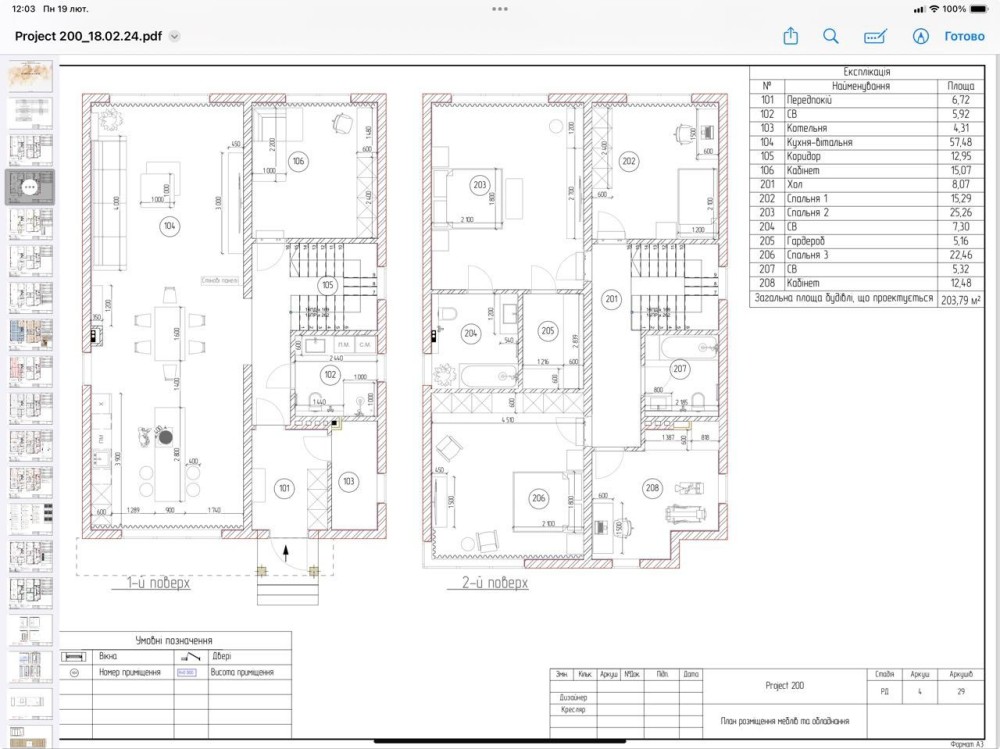Tap the ellipsis on the selected thumbnail
The width and height of the screenshot is (1000, 749).
28,187
